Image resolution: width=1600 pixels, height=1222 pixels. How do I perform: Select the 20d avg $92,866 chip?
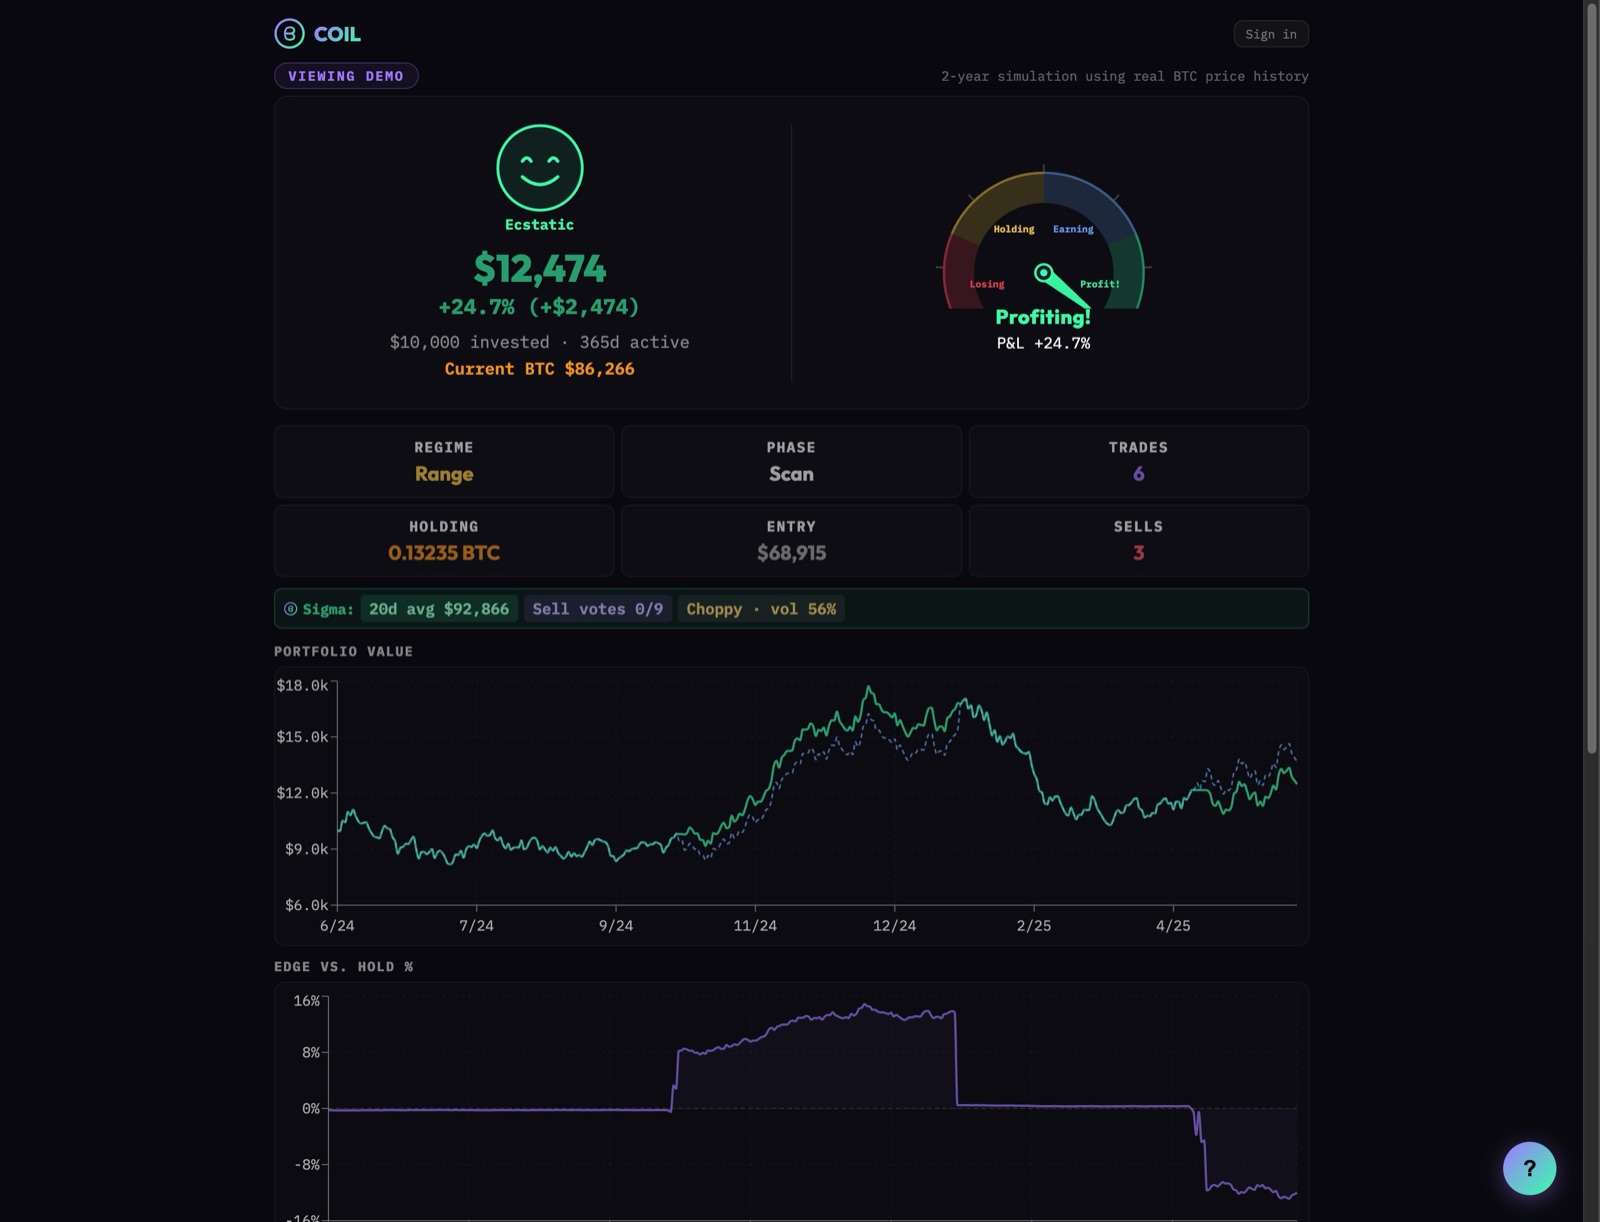pyautogui.click(x=439, y=609)
